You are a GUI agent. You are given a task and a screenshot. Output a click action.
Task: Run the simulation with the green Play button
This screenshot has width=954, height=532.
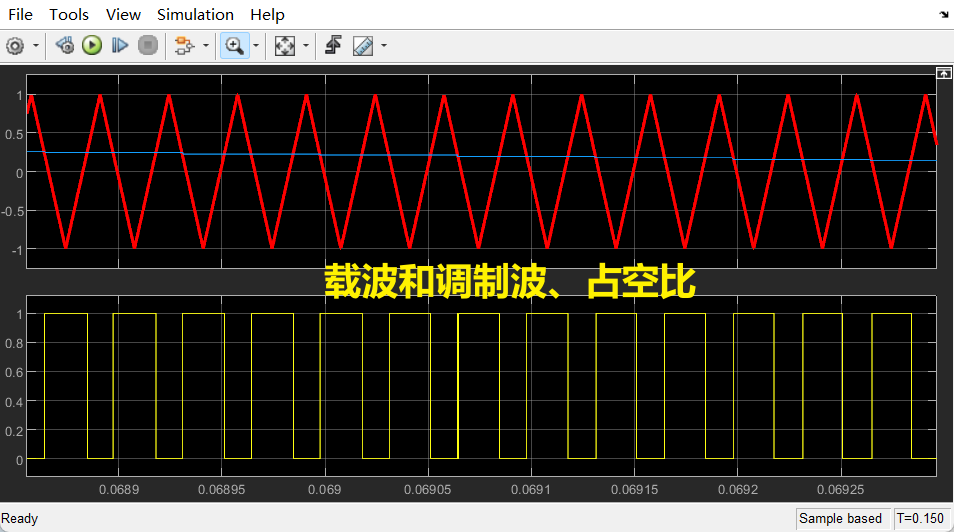click(92, 46)
